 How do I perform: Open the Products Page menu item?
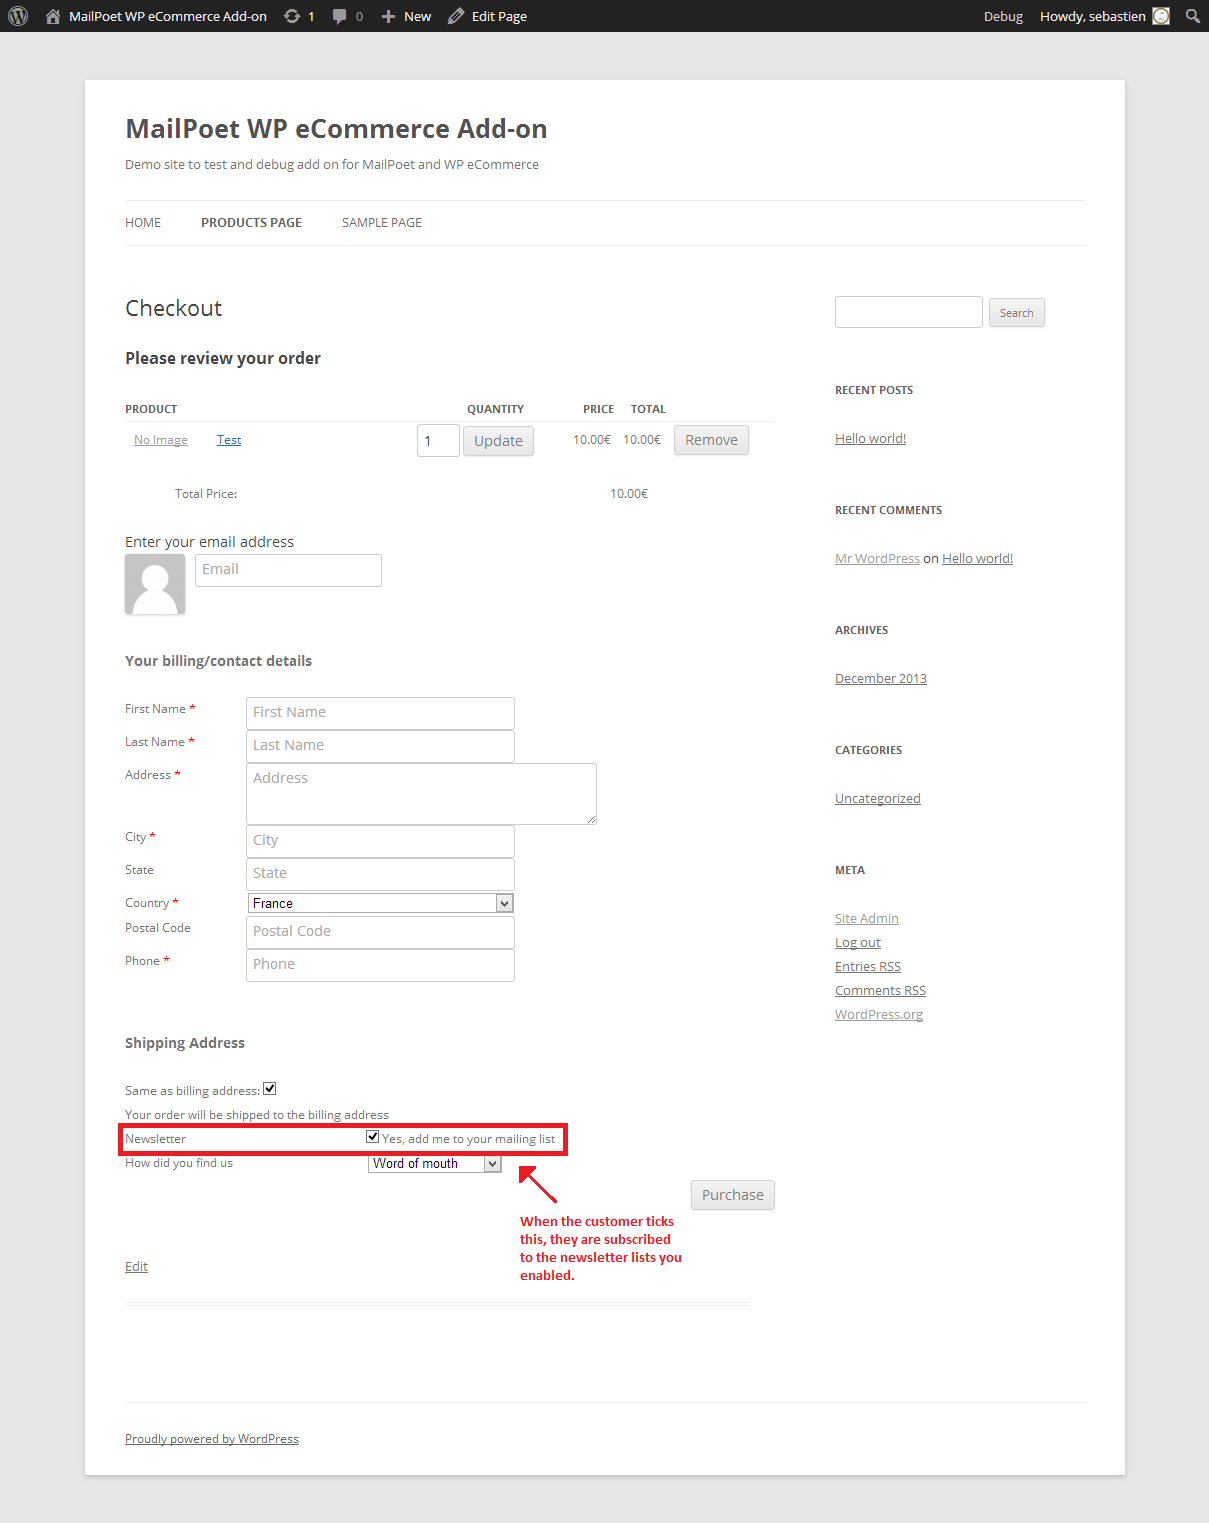[x=251, y=223]
